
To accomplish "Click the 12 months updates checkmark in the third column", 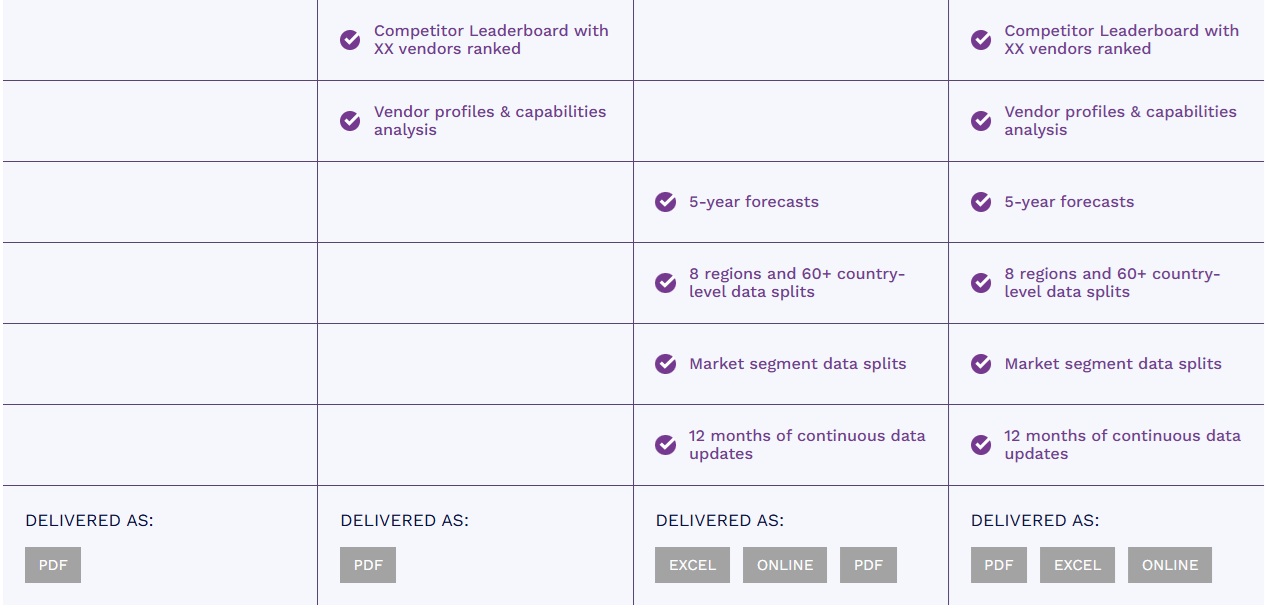I will point(666,445).
